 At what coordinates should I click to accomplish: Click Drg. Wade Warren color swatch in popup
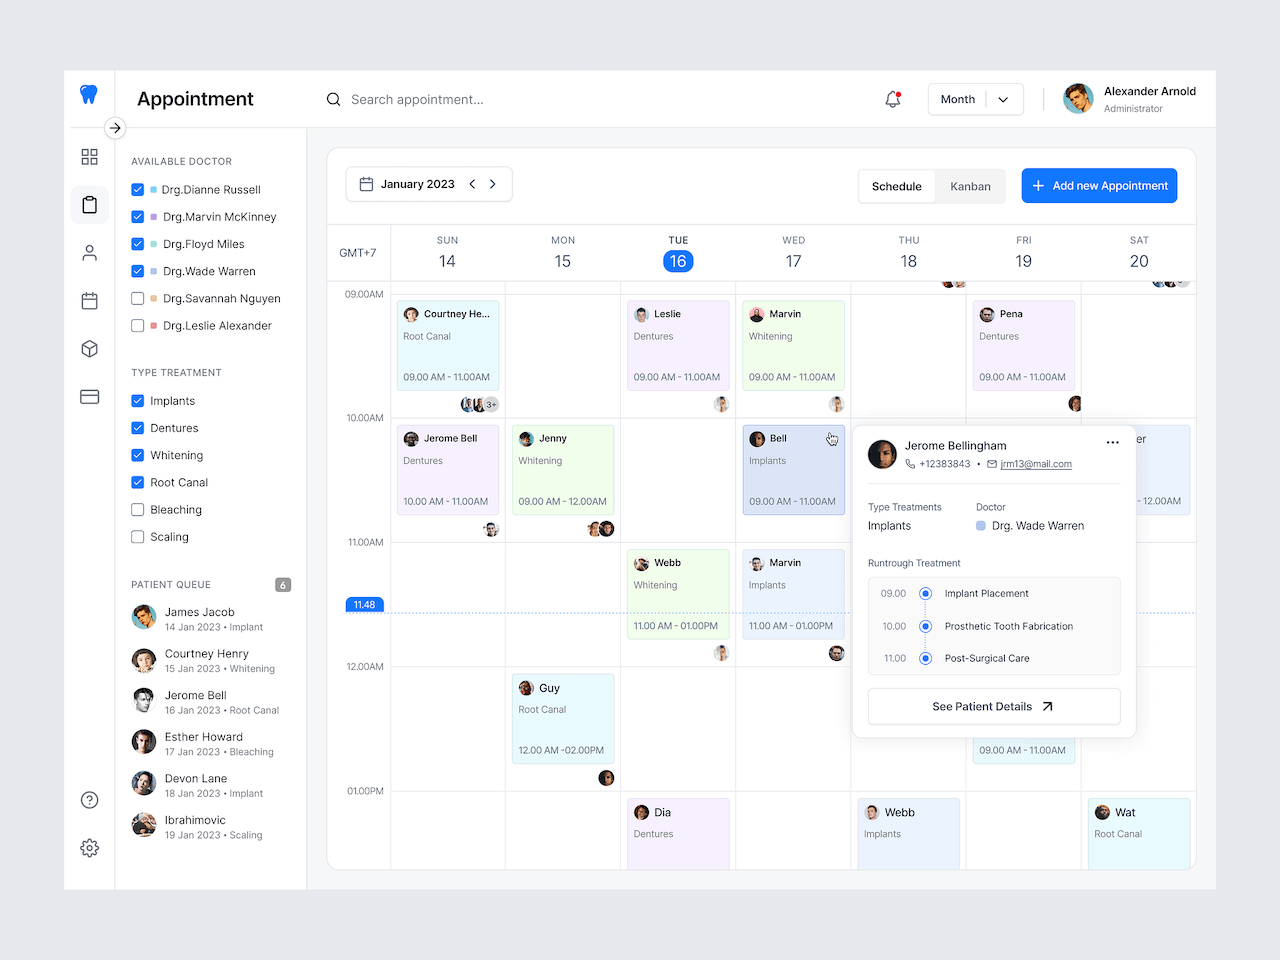point(981,526)
